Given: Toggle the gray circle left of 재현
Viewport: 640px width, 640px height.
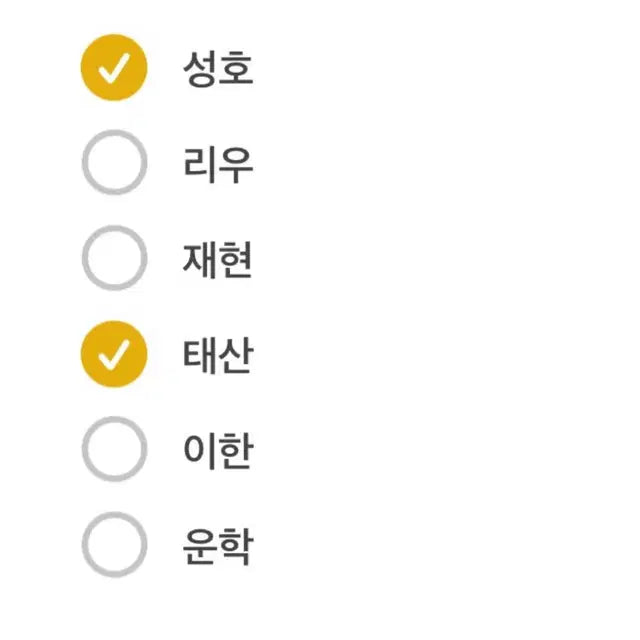Looking at the screenshot, I should 114,258.
